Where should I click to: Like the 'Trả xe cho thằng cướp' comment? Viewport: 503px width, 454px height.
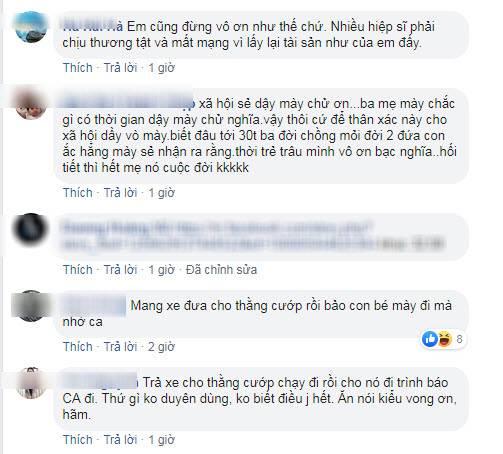coord(78,440)
